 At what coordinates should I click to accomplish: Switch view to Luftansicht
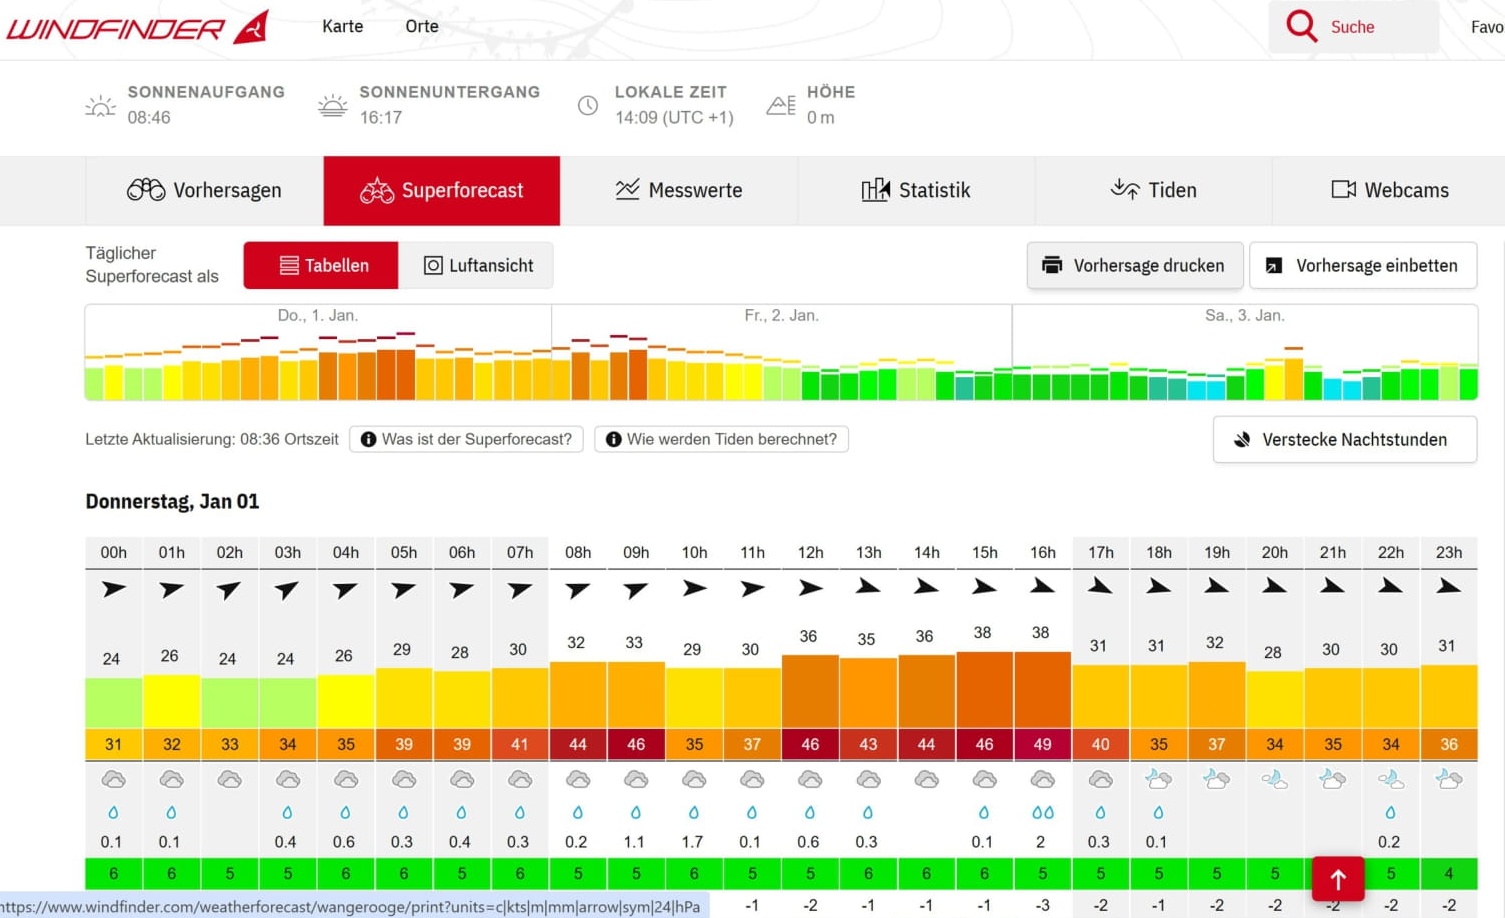coord(477,266)
